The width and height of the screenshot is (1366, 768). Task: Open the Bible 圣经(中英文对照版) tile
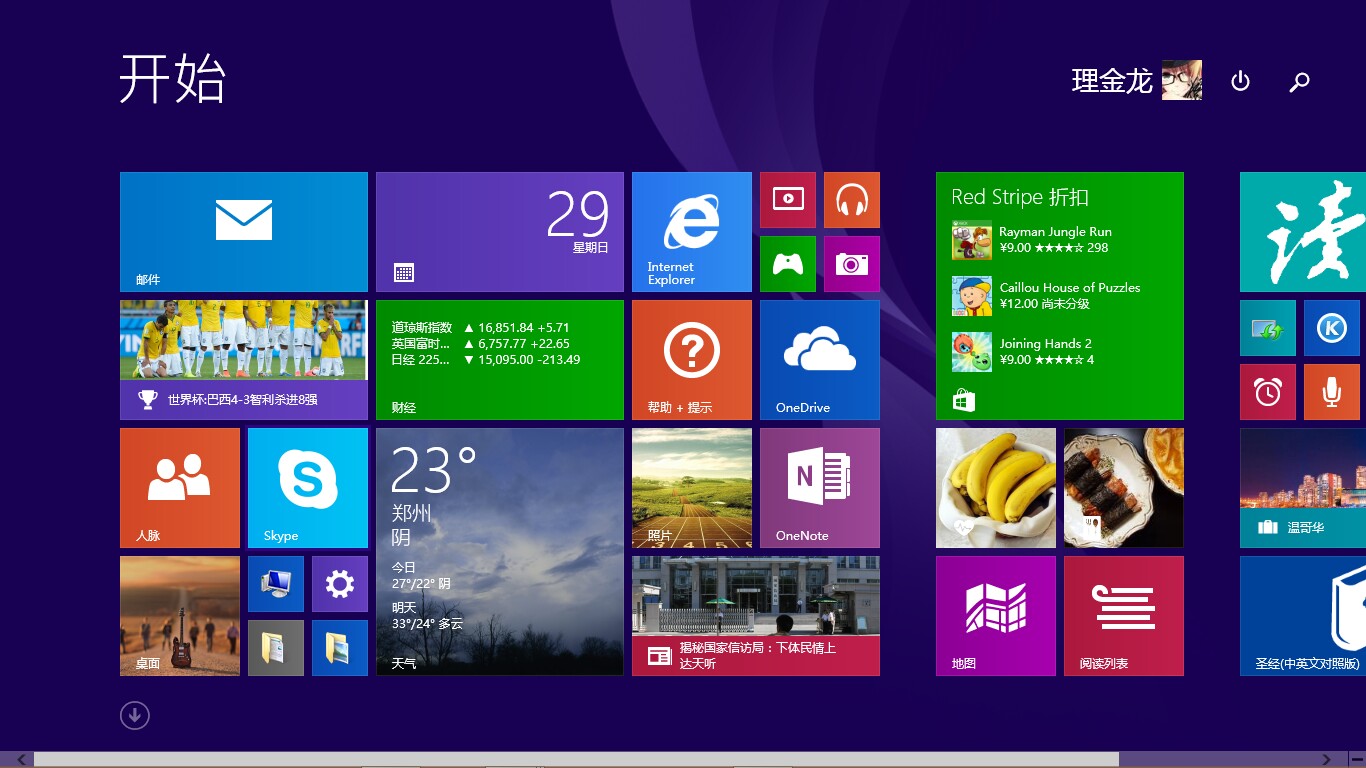click(1303, 616)
